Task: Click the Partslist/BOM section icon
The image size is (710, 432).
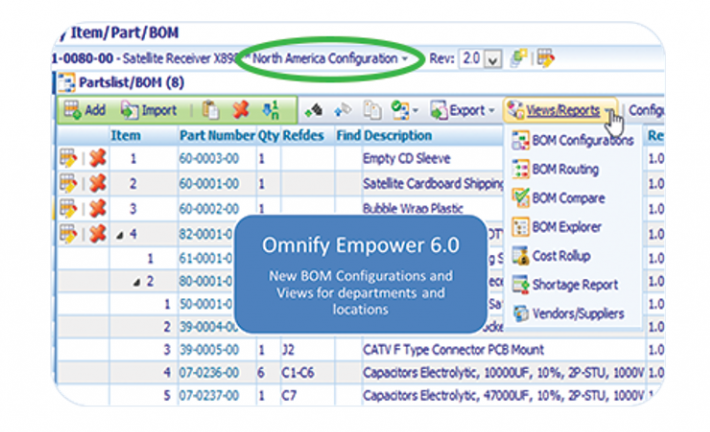Action: 67,82
